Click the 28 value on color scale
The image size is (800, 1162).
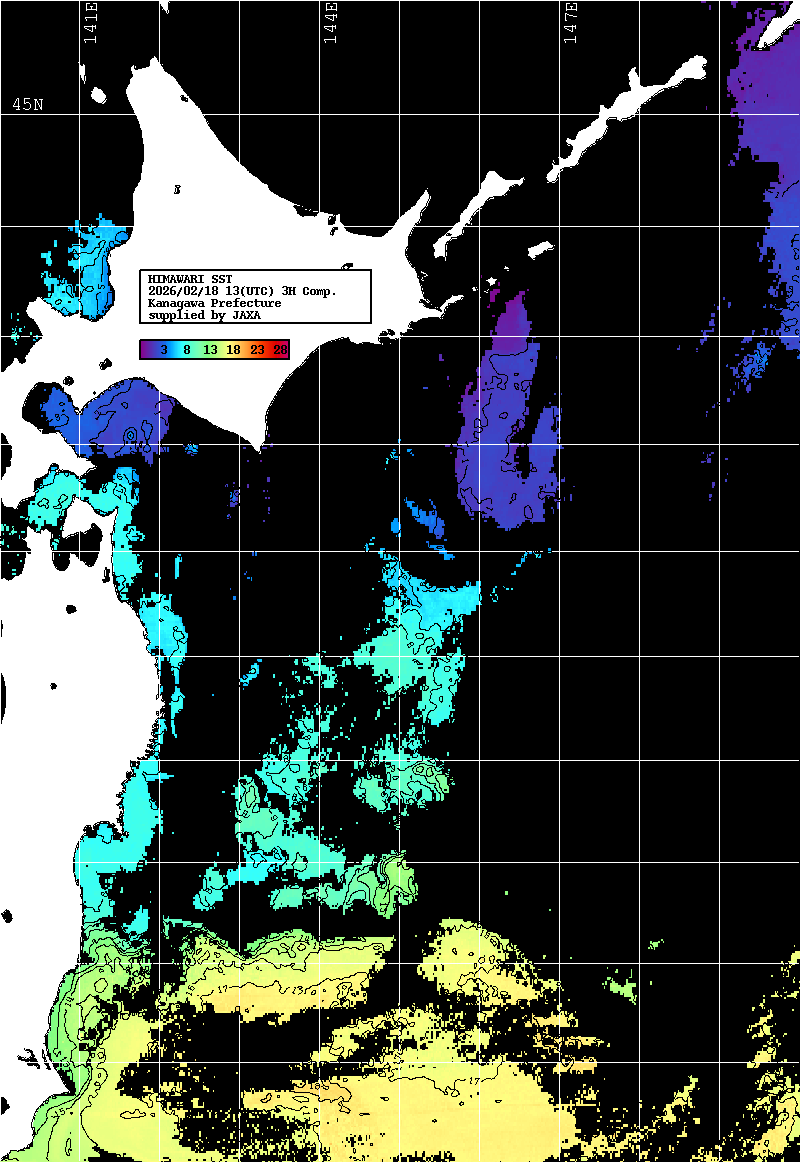pyautogui.click(x=280, y=349)
